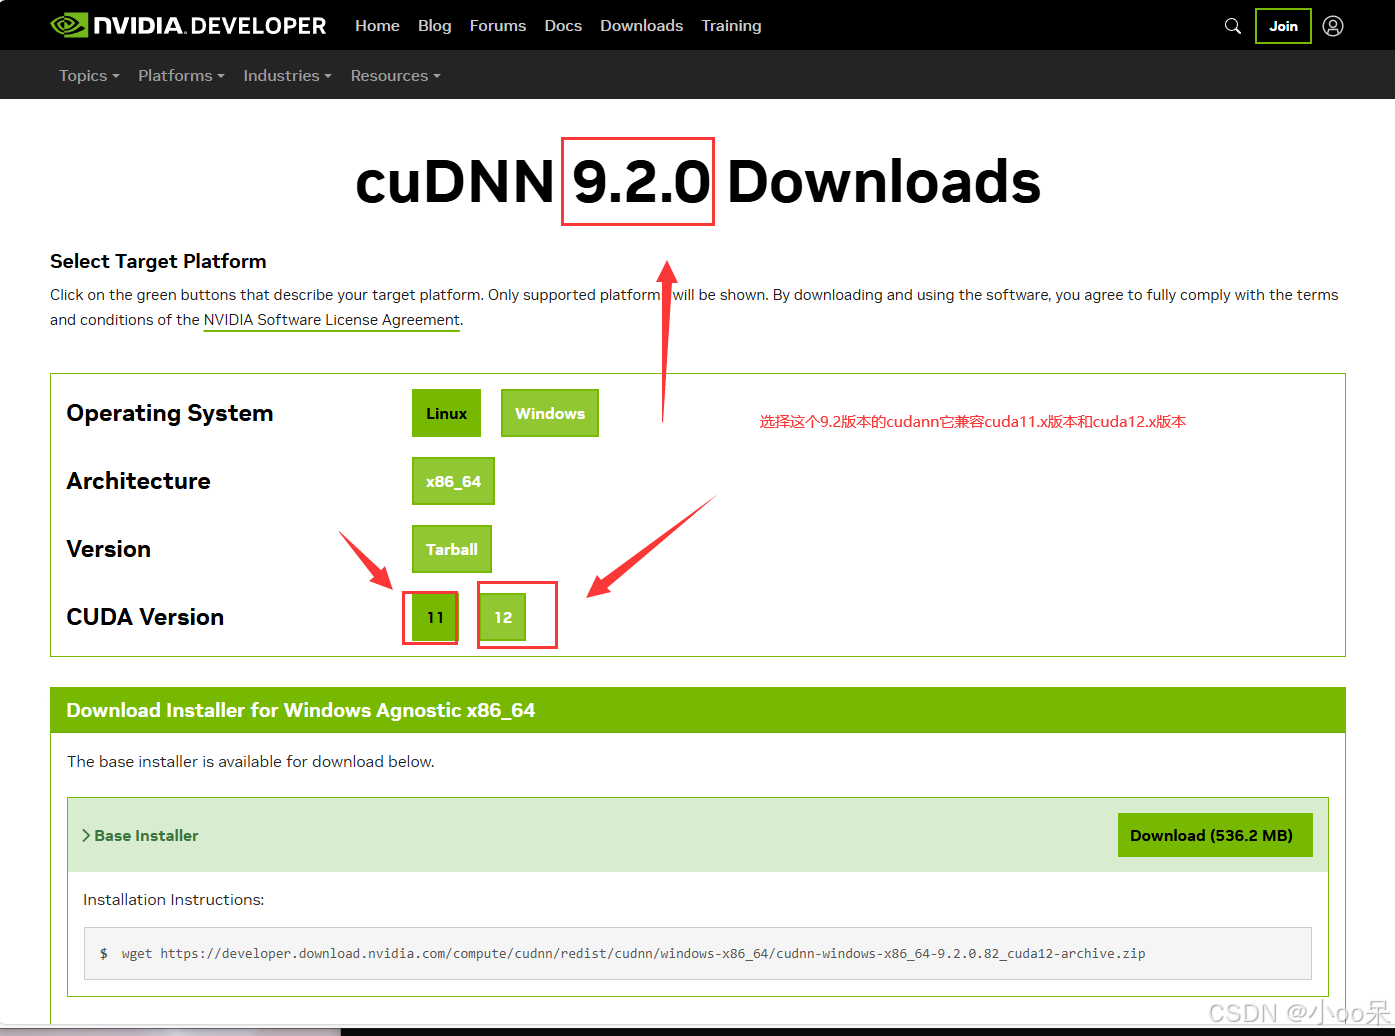Select CUDA Version 12
This screenshot has width=1395, height=1036.
pyautogui.click(x=503, y=616)
